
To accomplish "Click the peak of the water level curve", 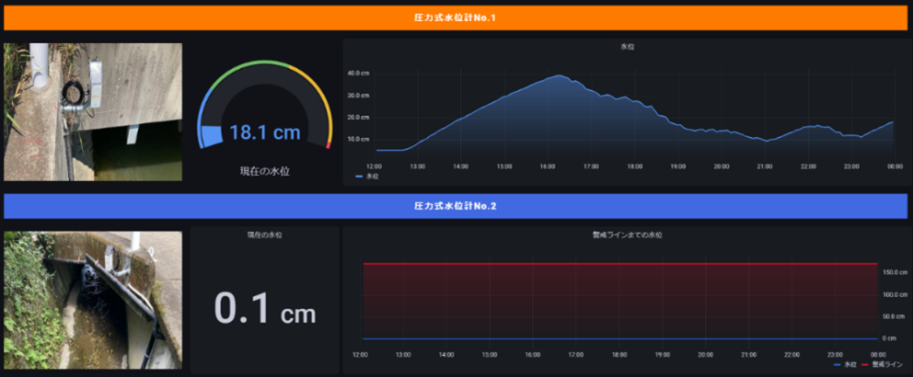I will pyautogui.click(x=559, y=75).
